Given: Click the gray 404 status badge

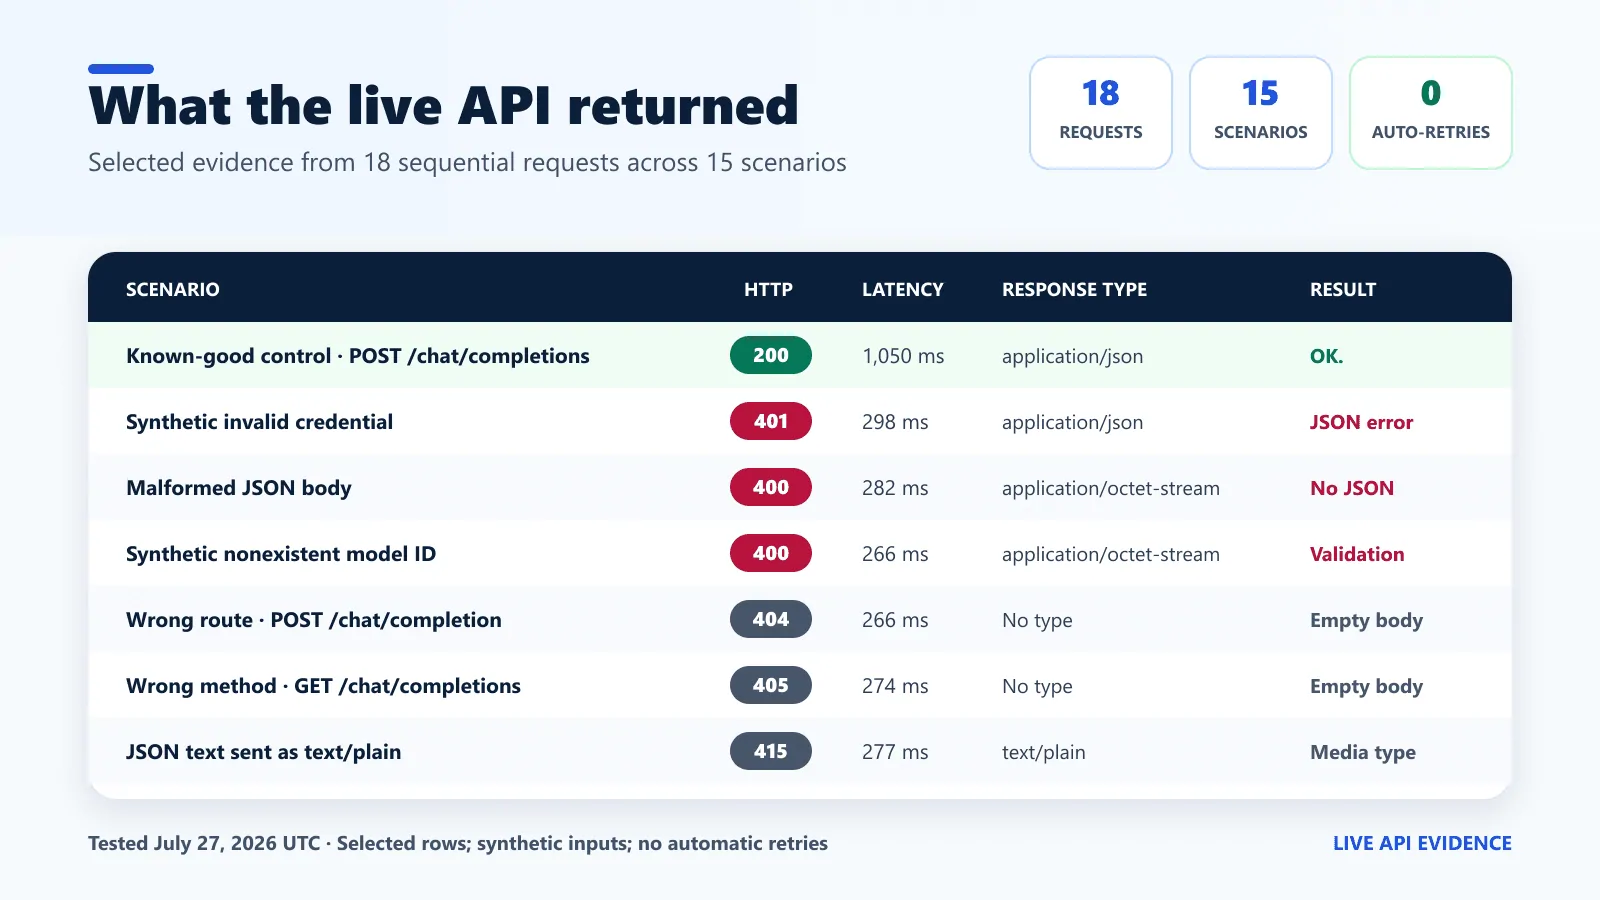Looking at the screenshot, I should point(771,619).
